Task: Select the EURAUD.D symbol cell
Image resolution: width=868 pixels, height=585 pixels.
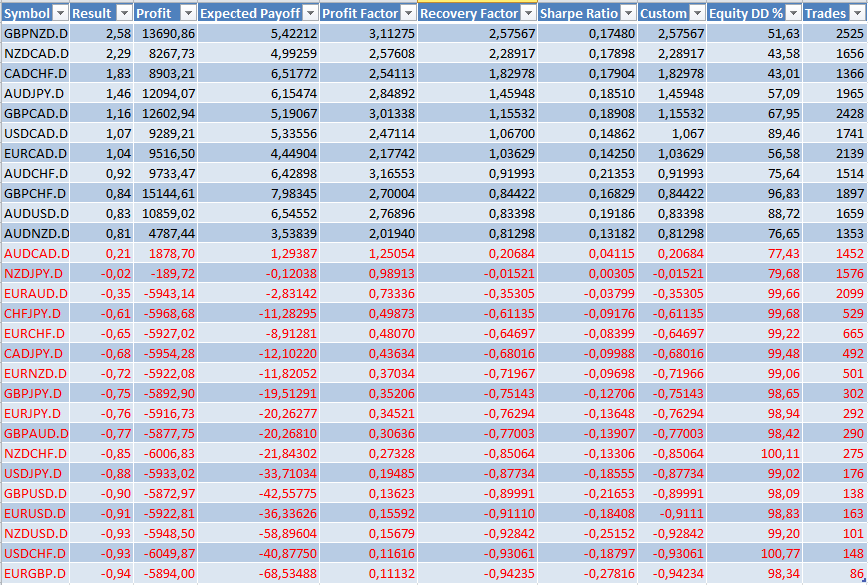Action: [x=35, y=293]
